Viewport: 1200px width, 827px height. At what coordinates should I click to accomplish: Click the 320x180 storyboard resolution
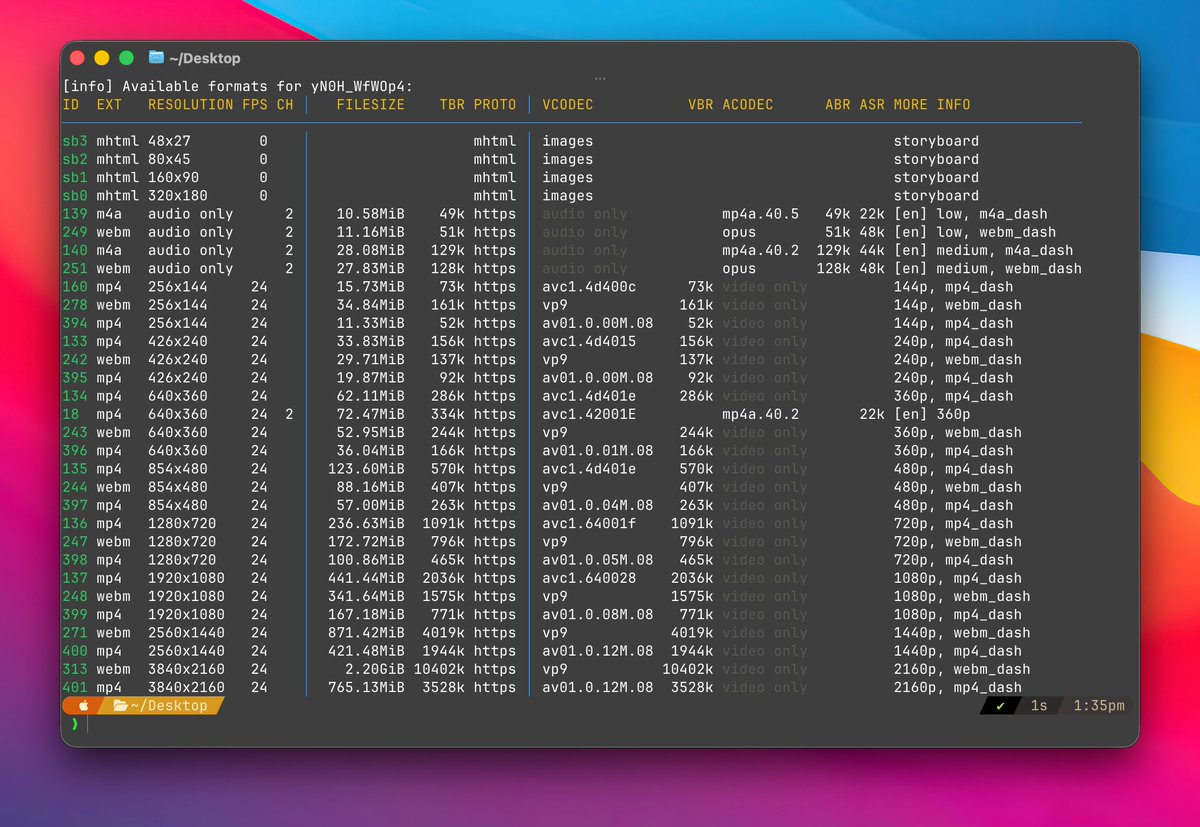click(x=177, y=196)
